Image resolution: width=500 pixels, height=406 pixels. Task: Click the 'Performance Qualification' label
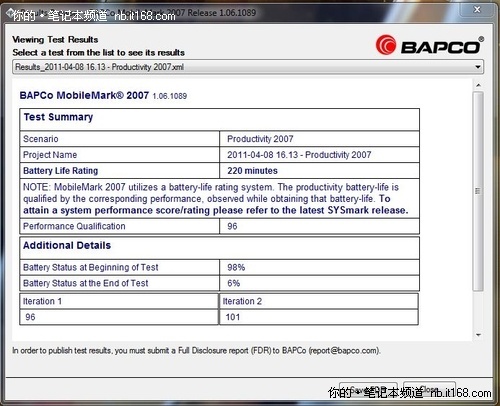74,226
